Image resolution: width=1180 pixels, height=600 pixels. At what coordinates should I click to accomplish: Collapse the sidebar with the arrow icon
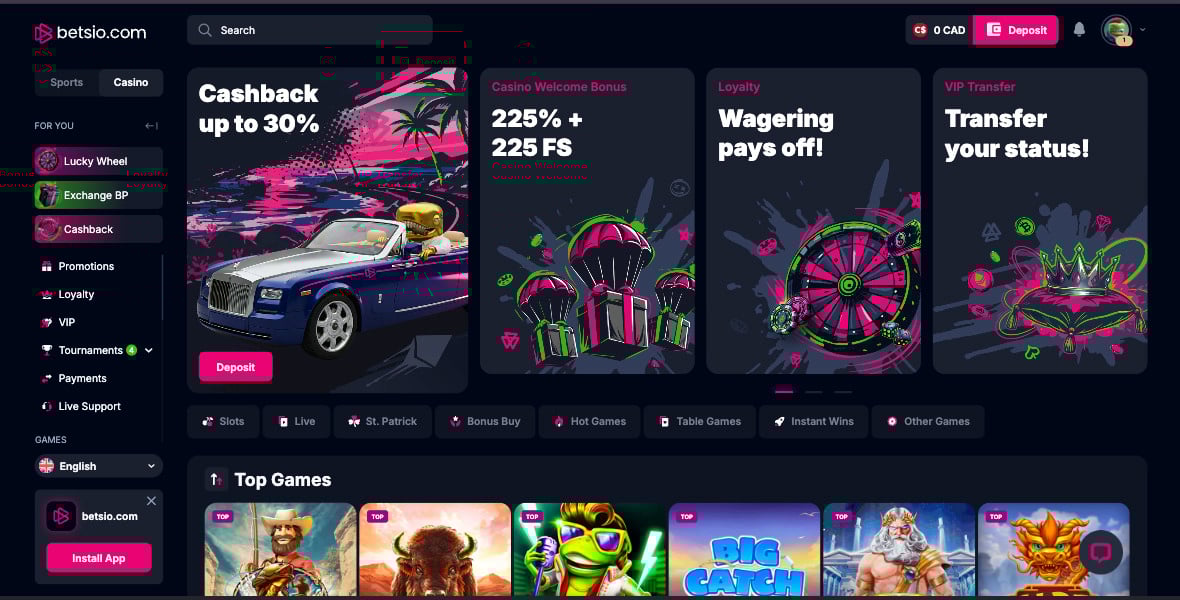151,126
